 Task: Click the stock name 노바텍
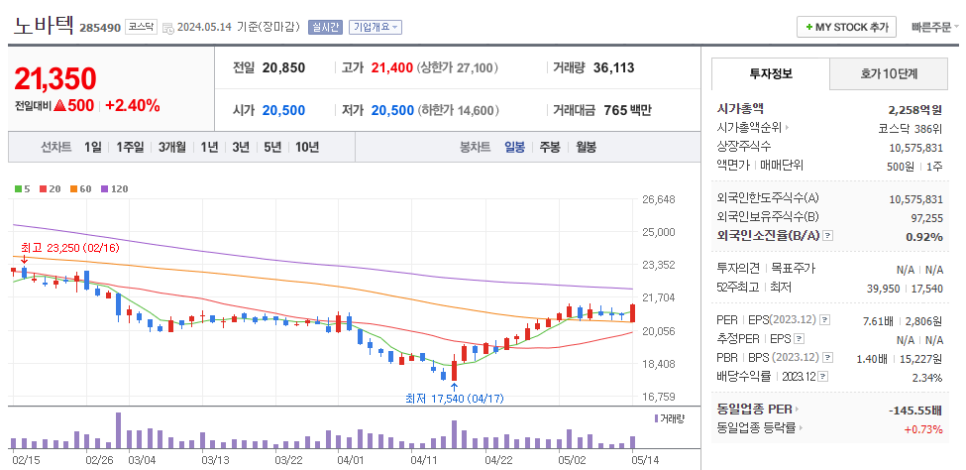coord(44,25)
